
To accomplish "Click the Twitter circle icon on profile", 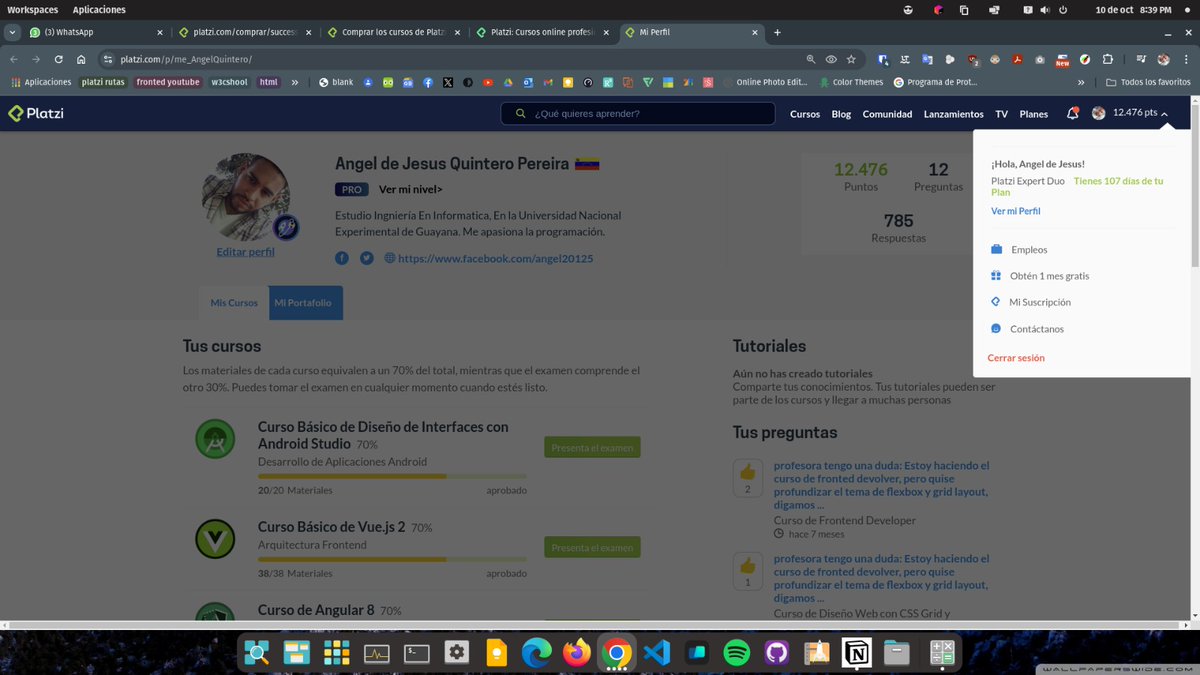I will click(x=367, y=258).
